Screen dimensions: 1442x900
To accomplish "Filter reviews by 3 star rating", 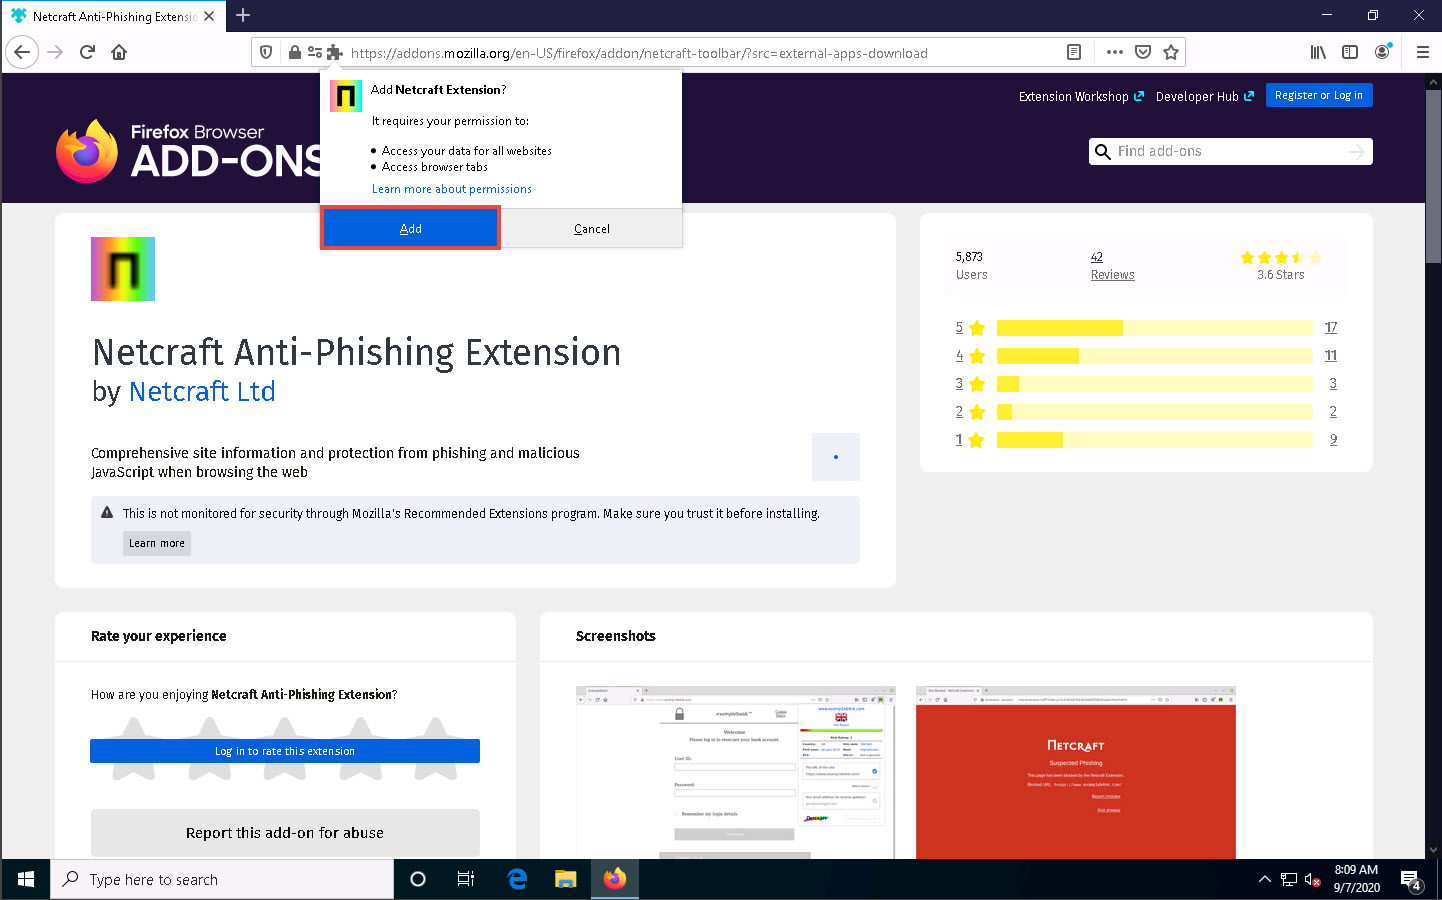I will (970, 384).
